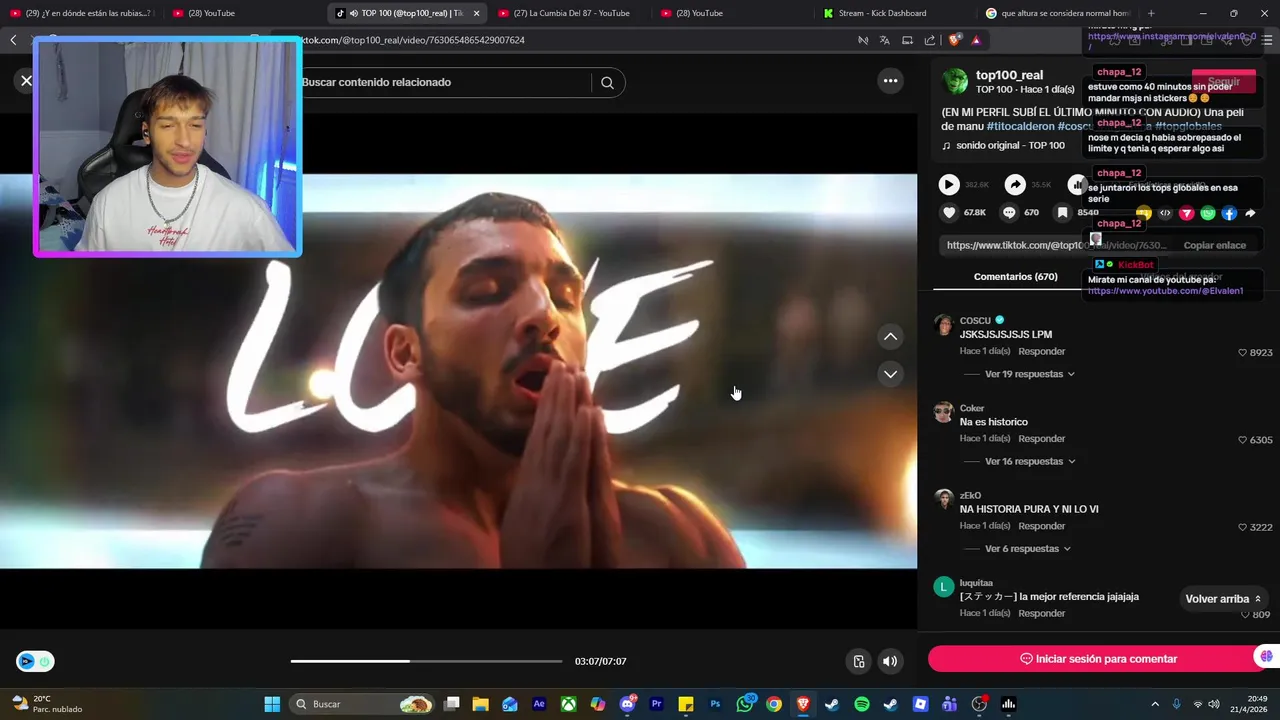Click the video progress bar

(426, 661)
